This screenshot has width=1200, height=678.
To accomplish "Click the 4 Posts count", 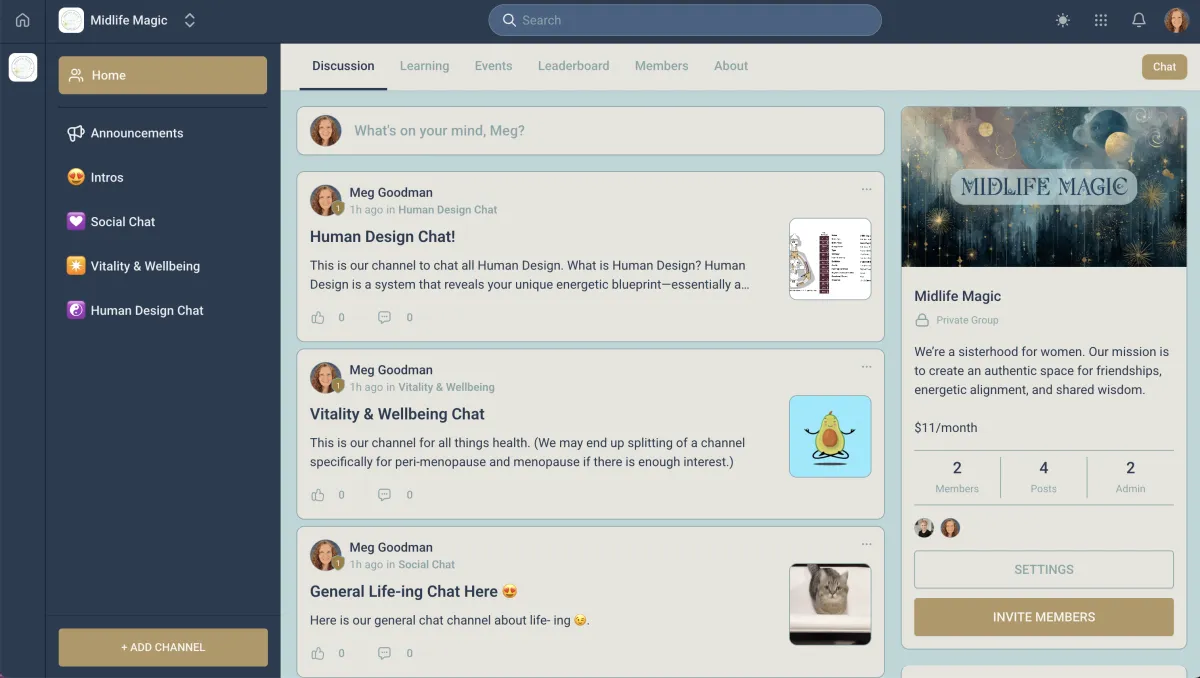I will coord(1044,476).
